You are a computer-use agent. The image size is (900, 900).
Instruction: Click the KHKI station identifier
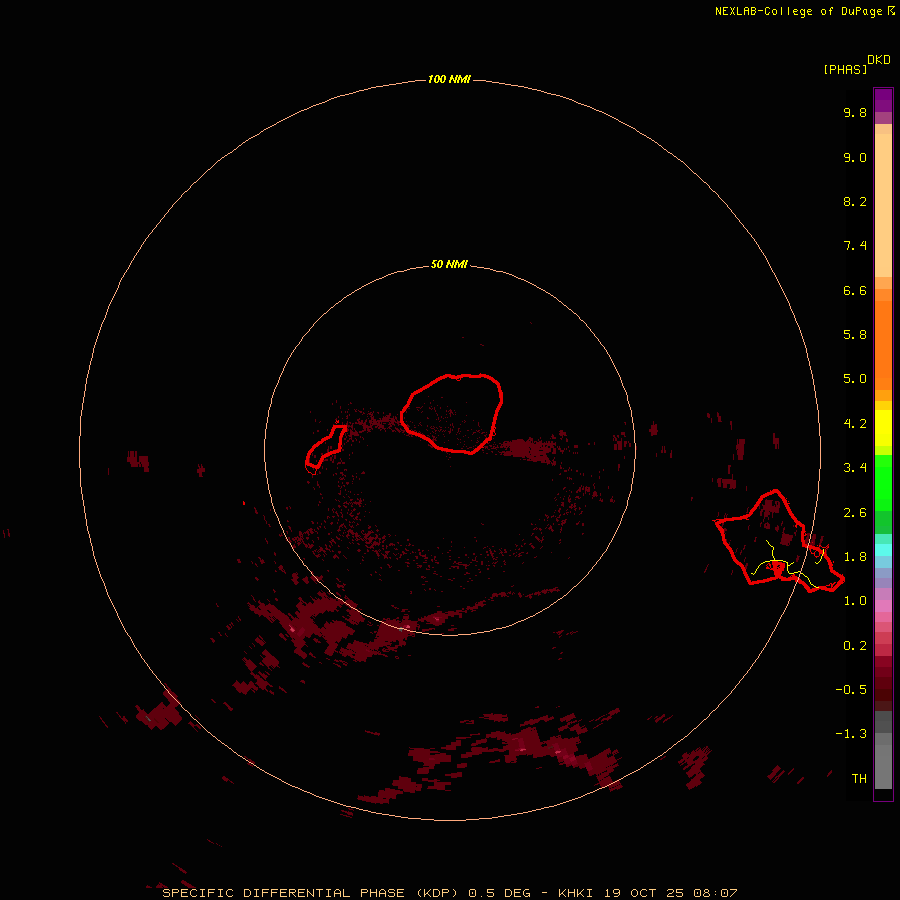pyautogui.click(x=575, y=893)
